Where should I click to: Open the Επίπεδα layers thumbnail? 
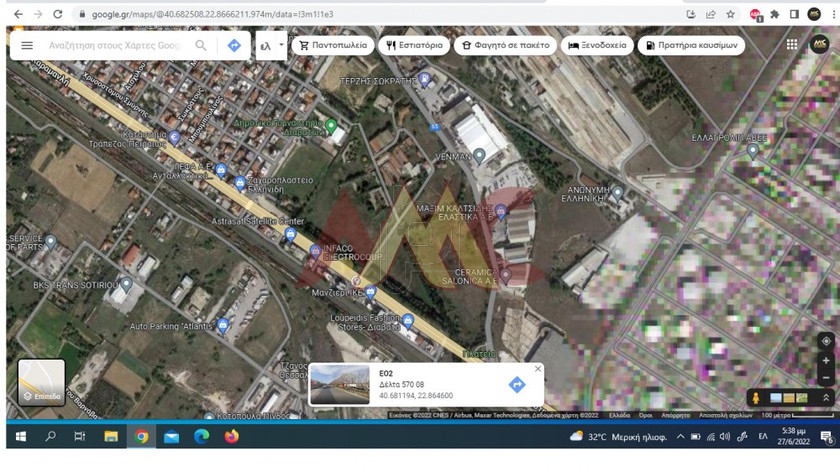coord(42,383)
